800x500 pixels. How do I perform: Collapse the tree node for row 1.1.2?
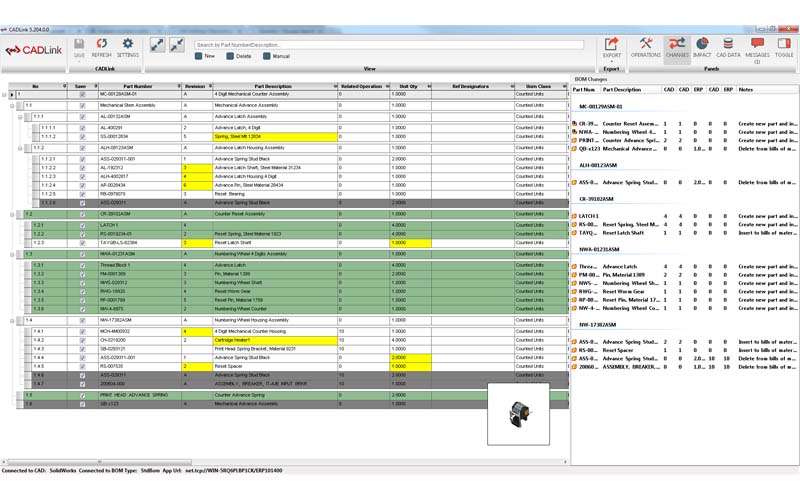coord(20,148)
